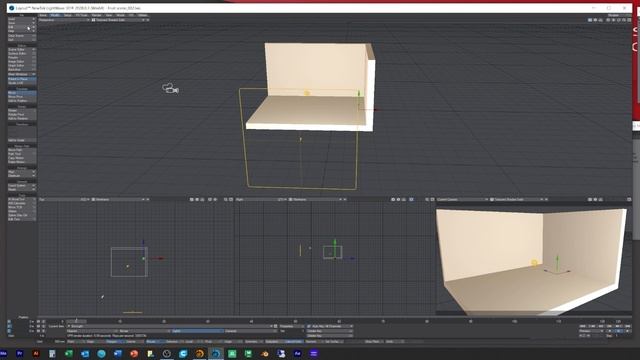Switch to the Utilities tab
640x360 pixels.
click(143, 15)
